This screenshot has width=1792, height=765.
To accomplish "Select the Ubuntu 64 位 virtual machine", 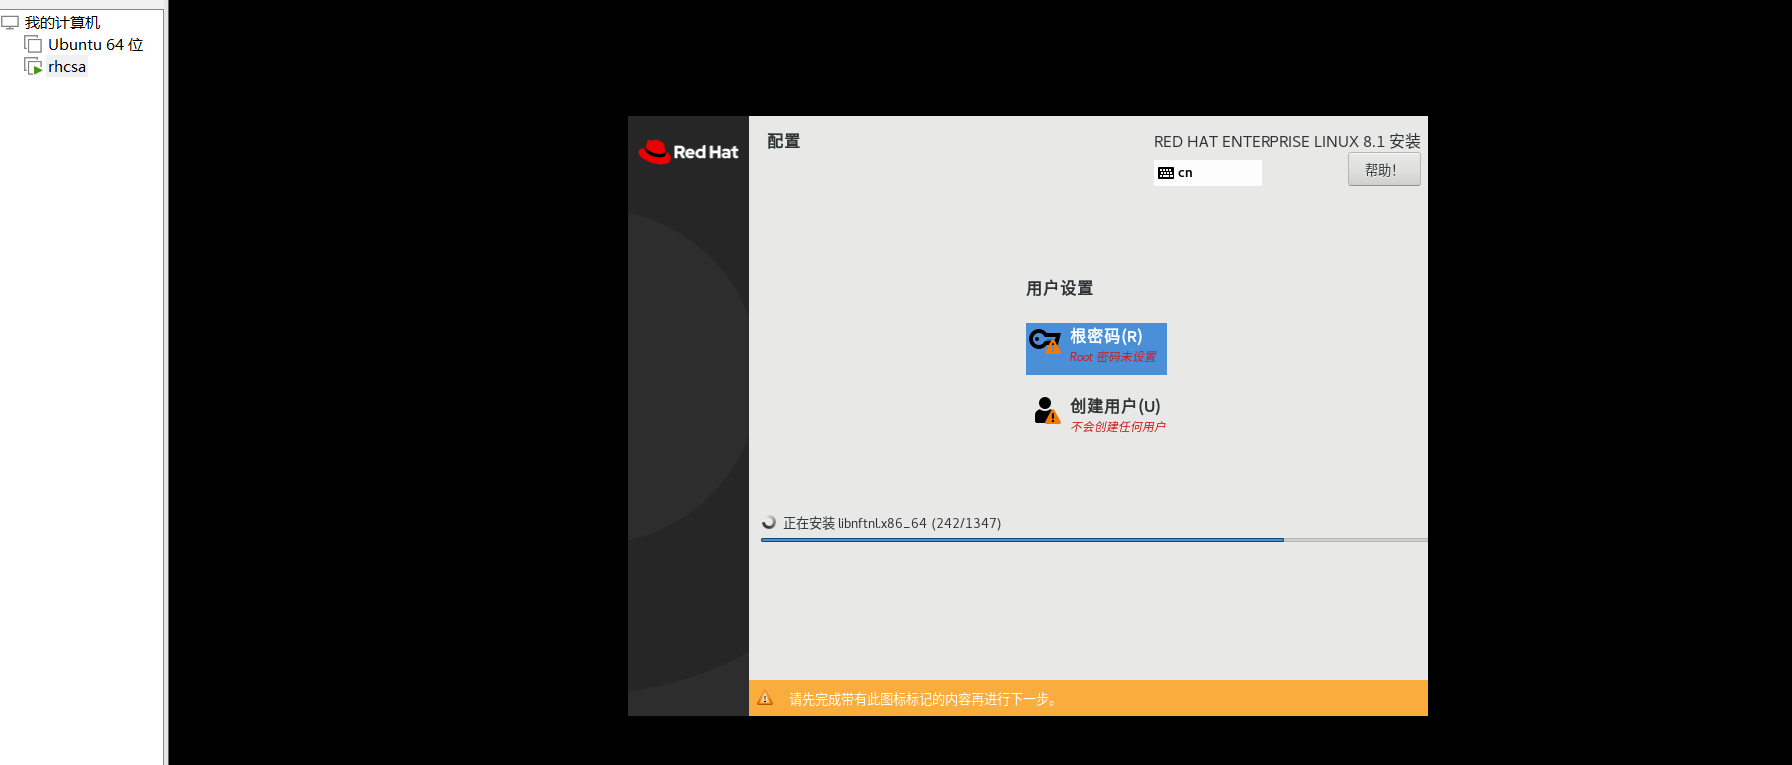I will click(95, 44).
